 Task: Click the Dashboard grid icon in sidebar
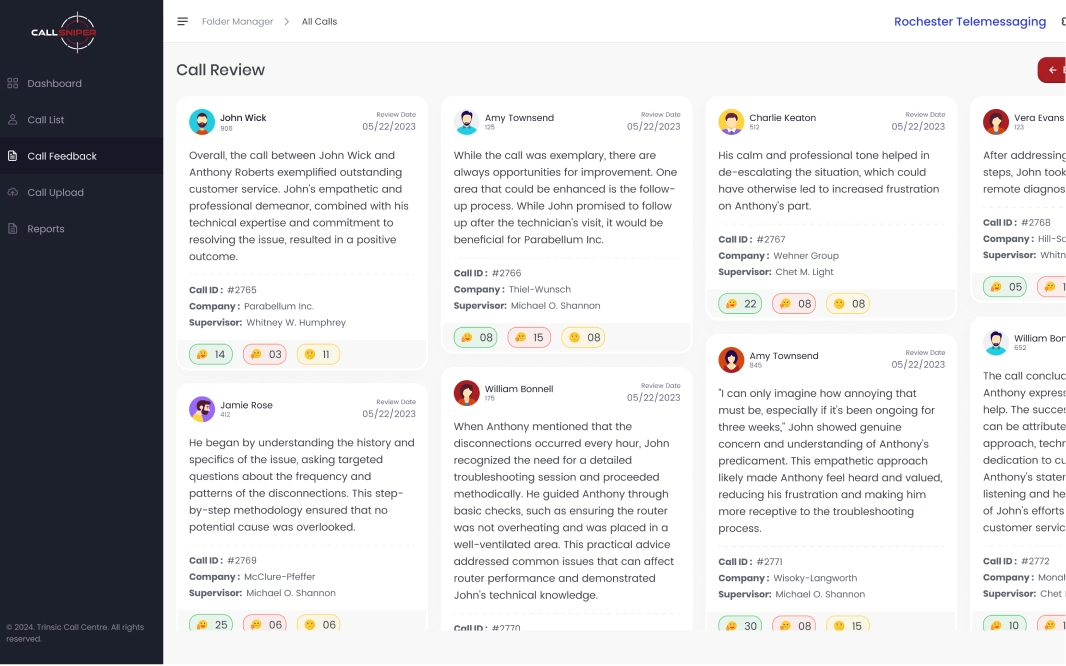(x=13, y=84)
